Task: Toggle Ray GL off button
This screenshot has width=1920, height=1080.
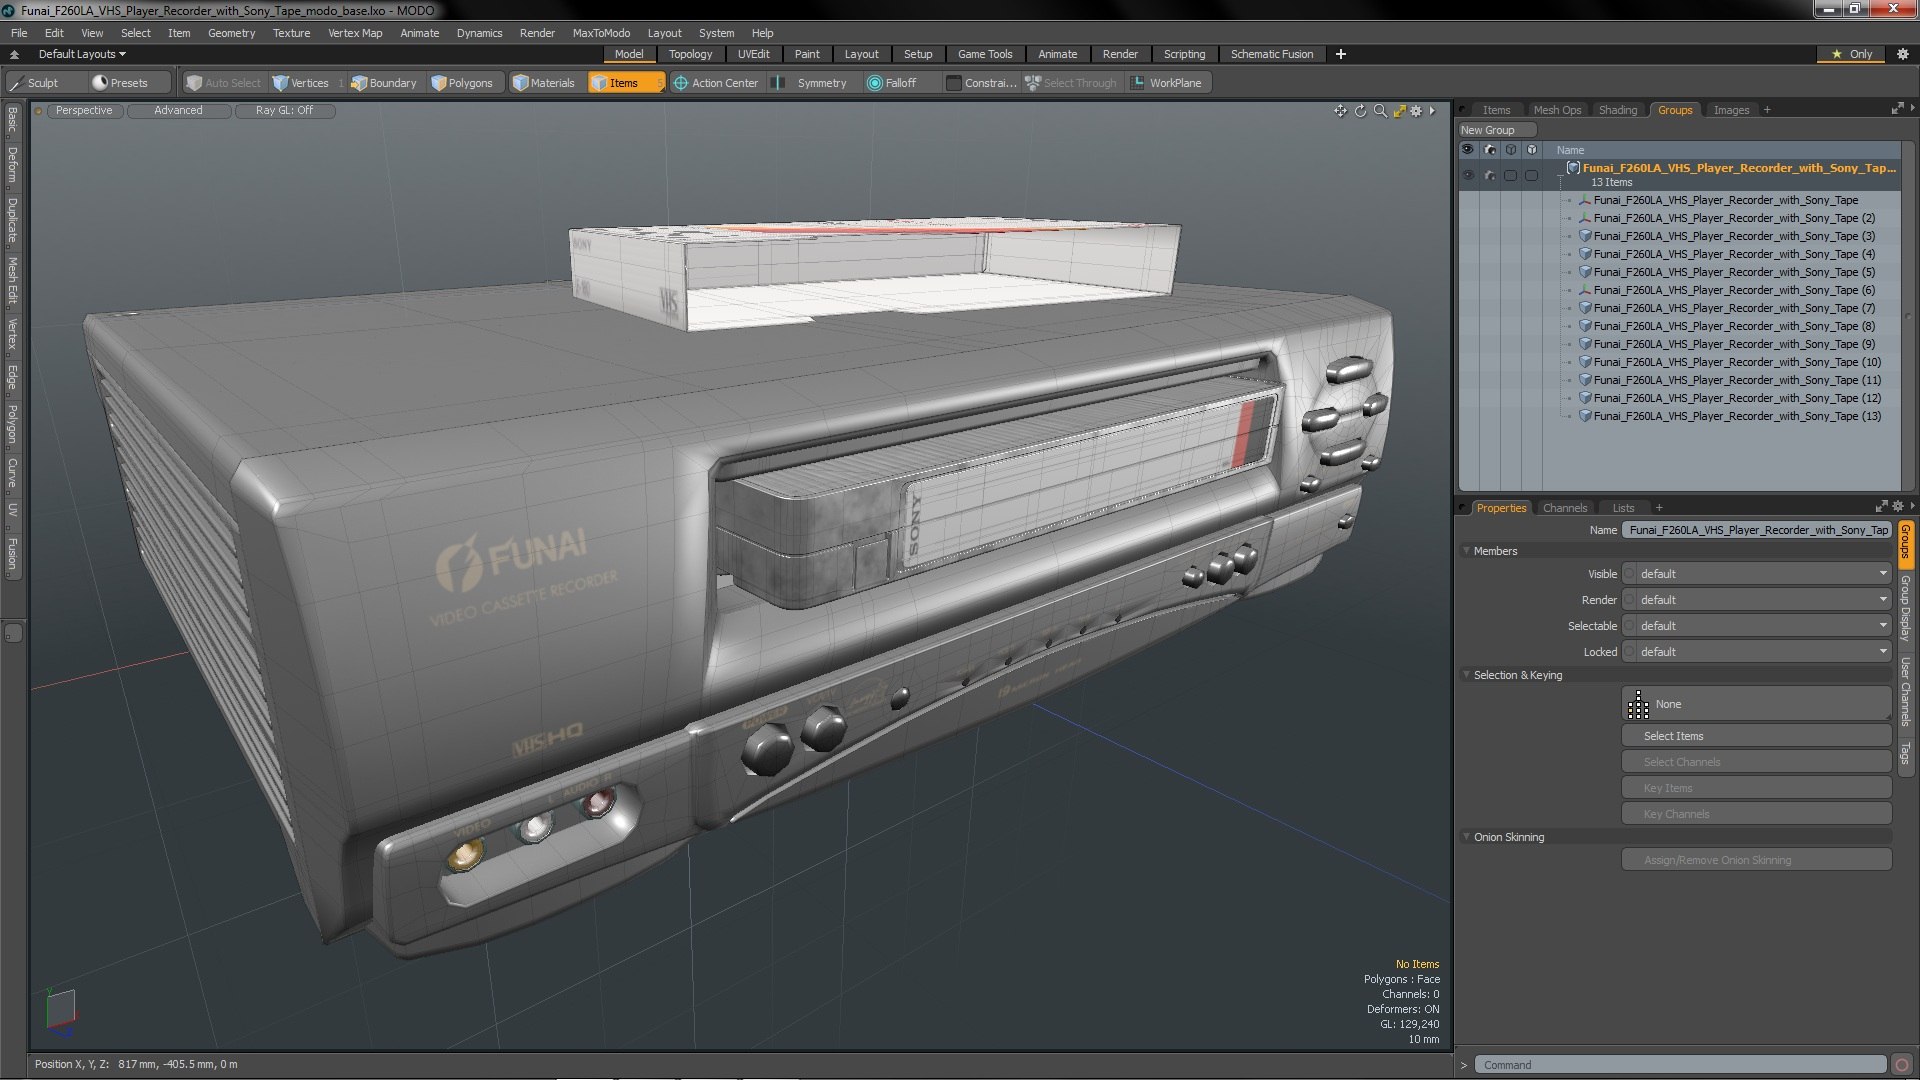Action: (284, 111)
